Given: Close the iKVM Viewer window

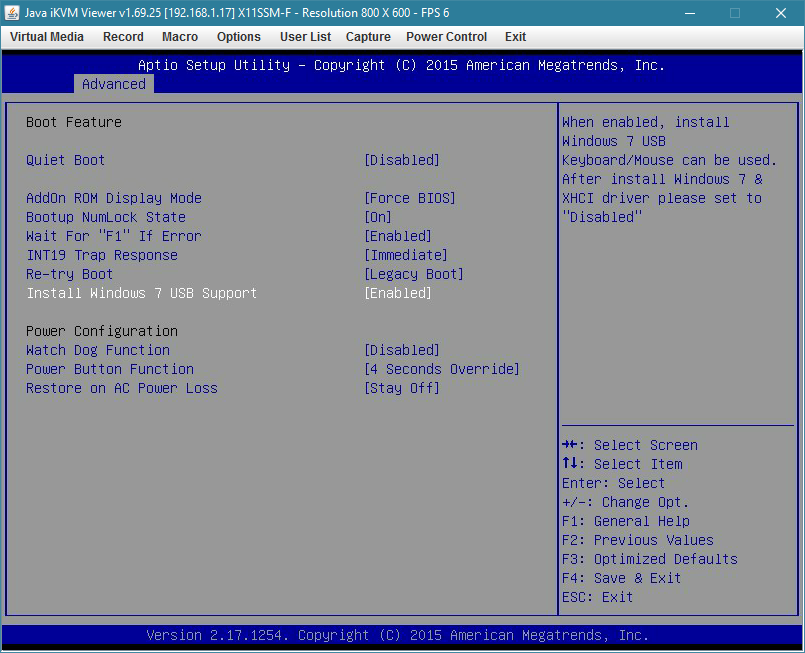Looking at the screenshot, I should tap(781, 13).
